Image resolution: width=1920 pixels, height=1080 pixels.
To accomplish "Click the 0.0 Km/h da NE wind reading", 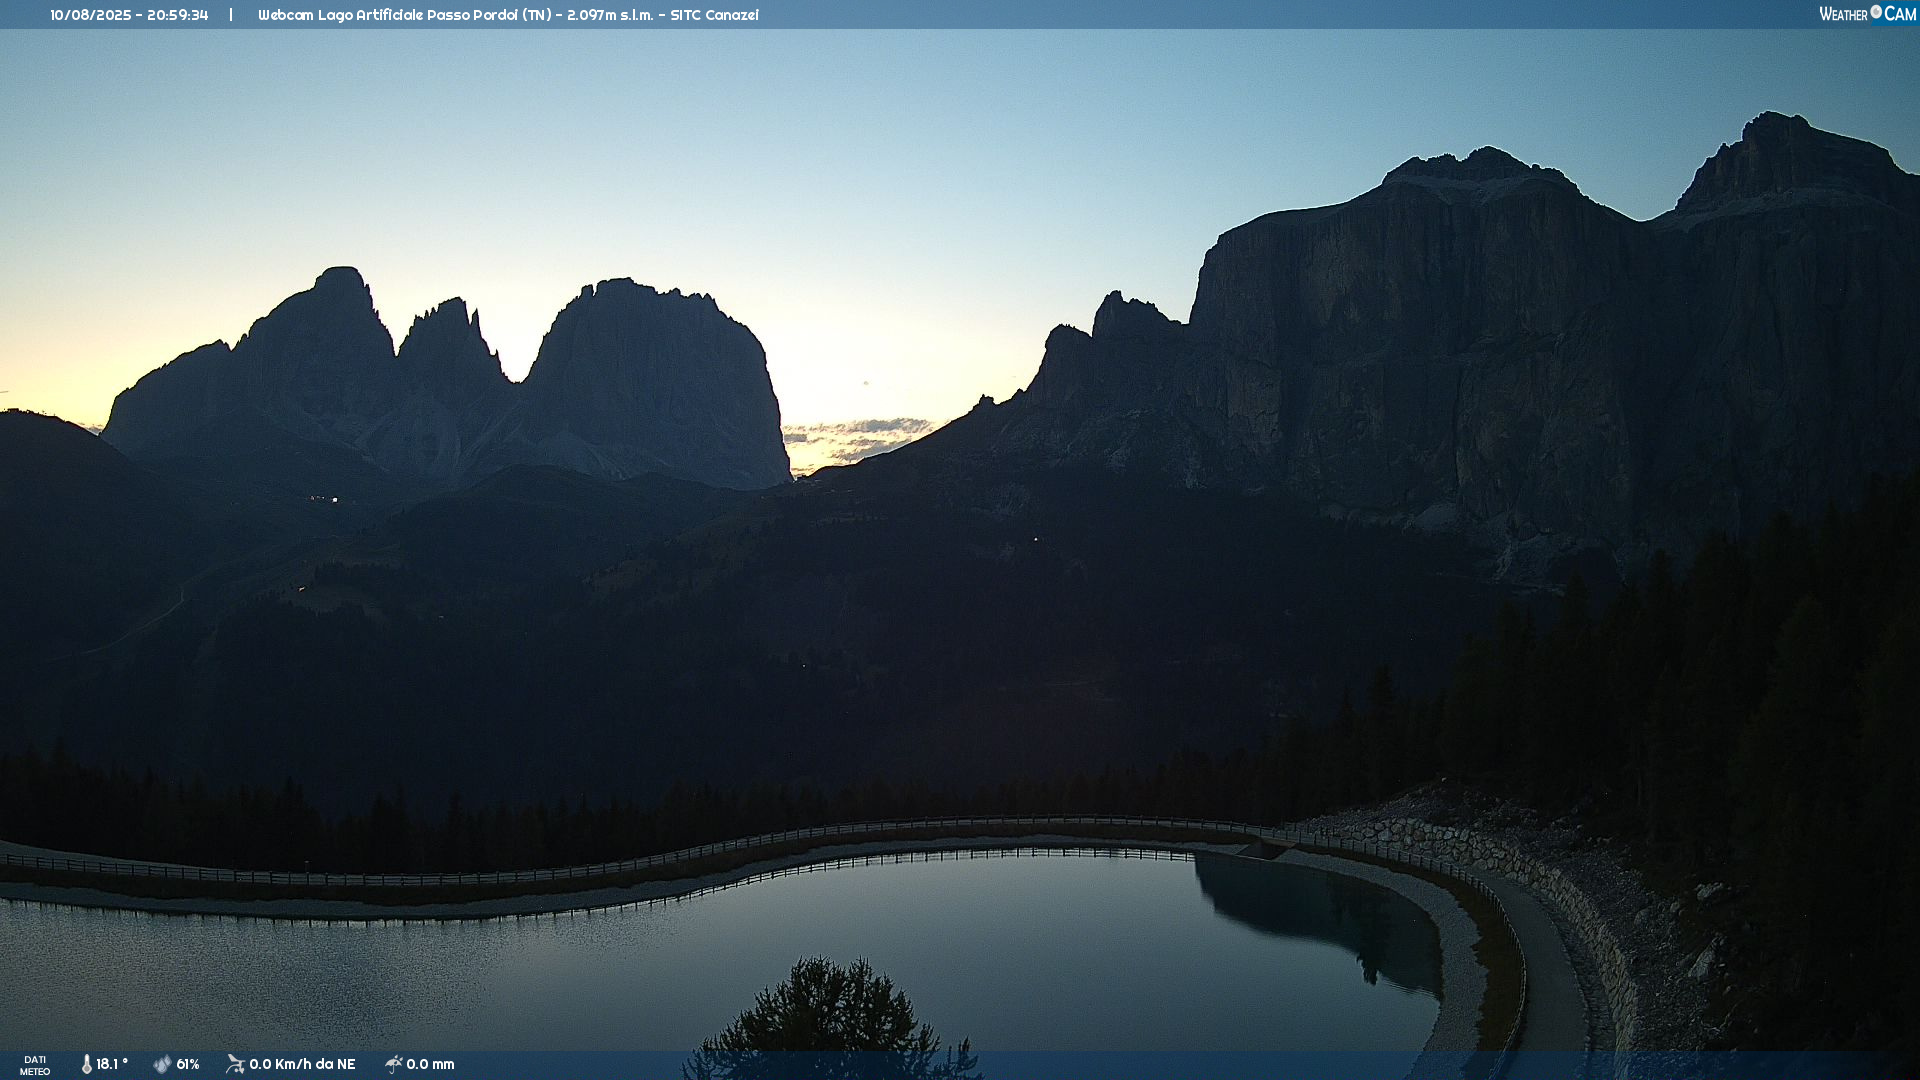I will click(302, 1064).
